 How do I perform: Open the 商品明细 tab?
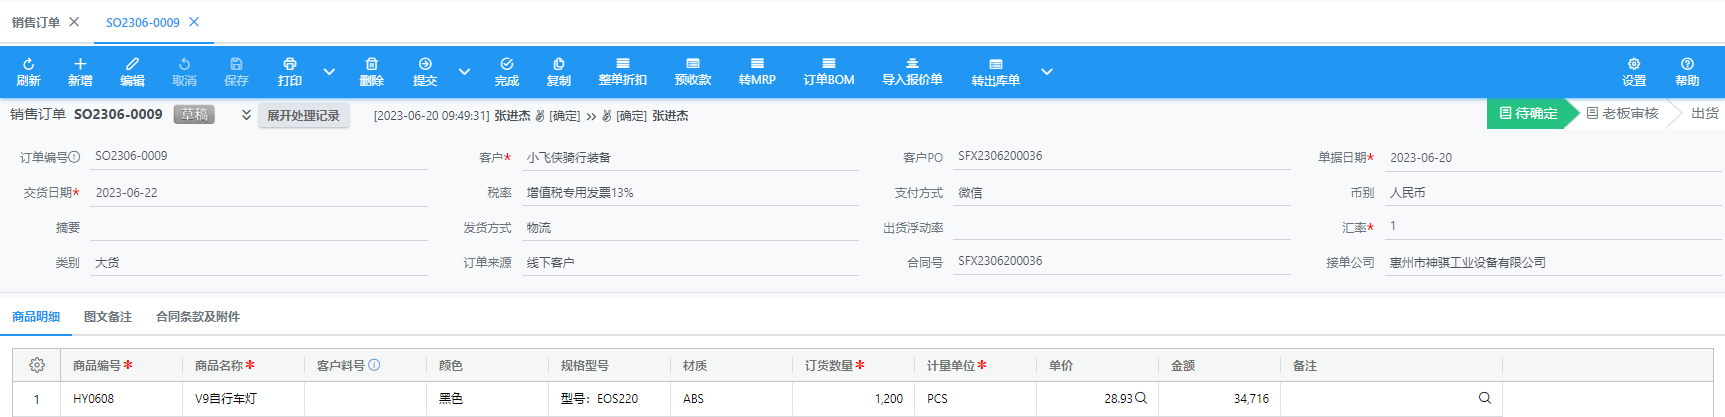(36, 317)
